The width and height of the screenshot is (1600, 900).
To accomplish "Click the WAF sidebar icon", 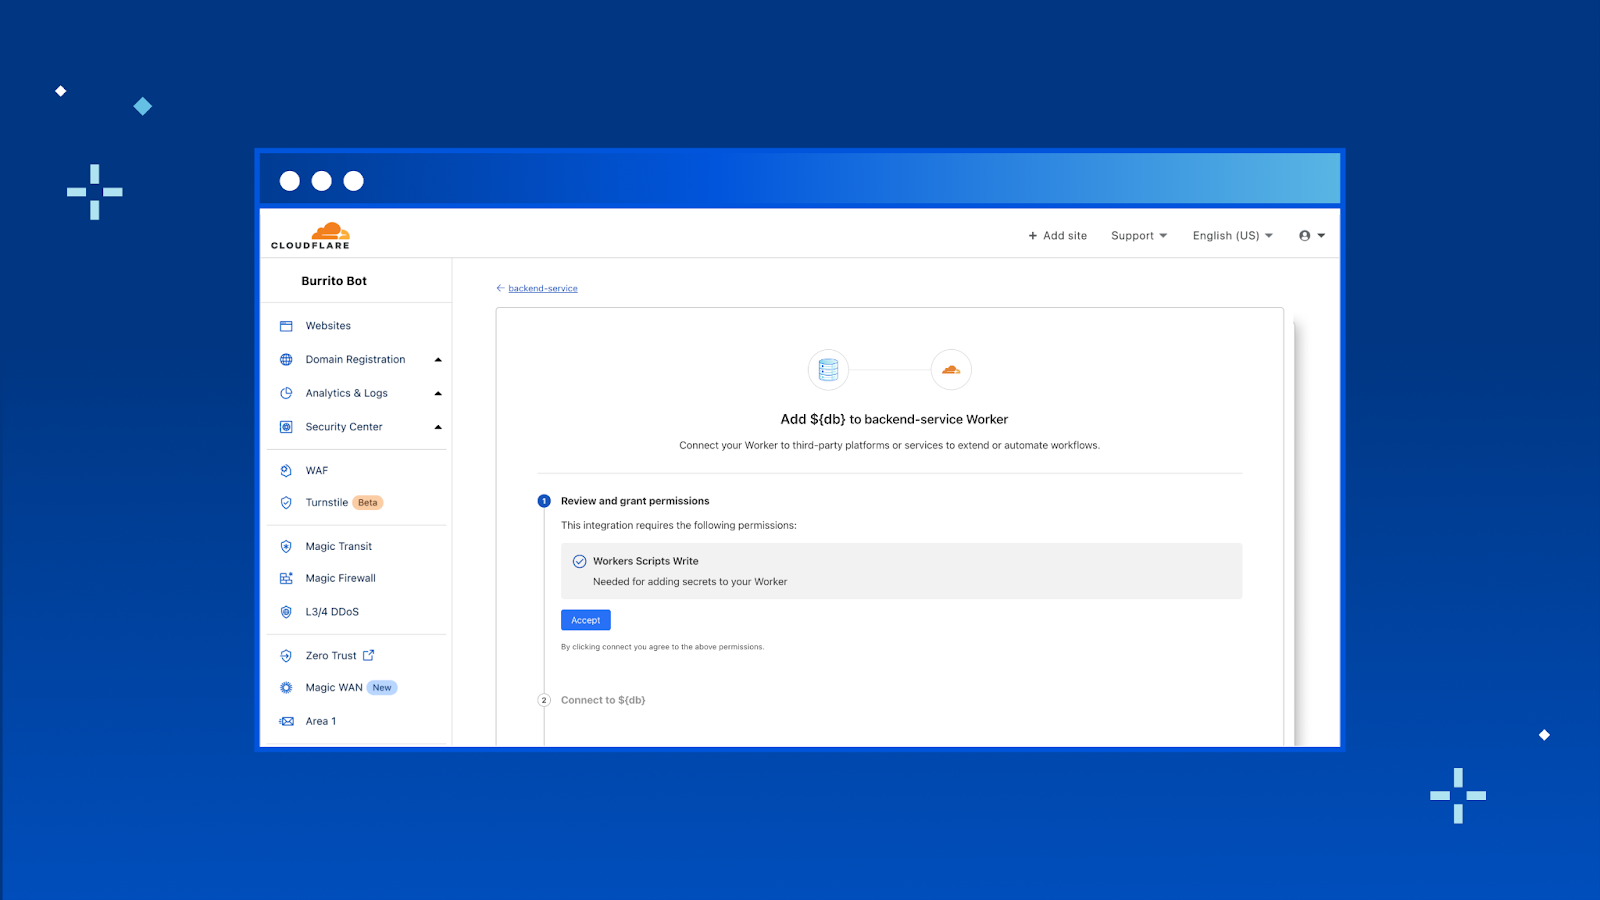I will [x=286, y=471].
